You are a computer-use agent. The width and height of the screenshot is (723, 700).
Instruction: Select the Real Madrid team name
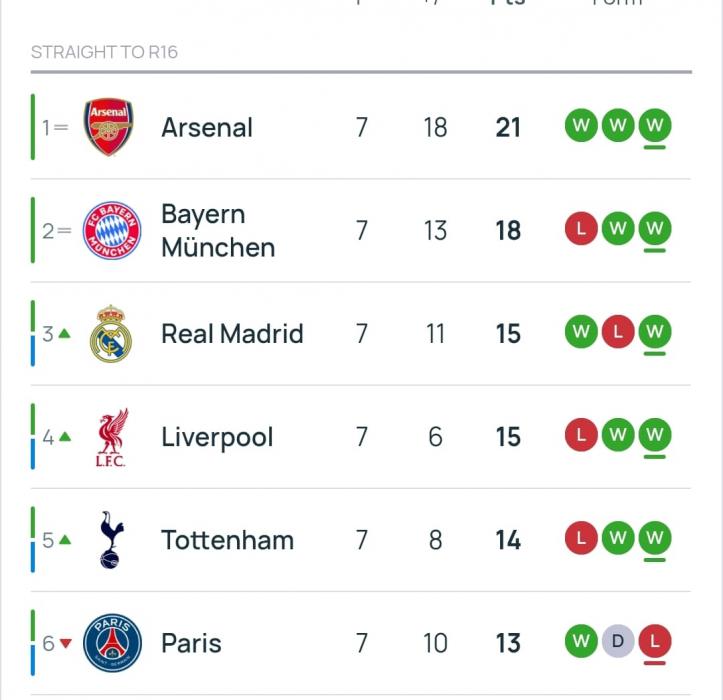pos(232,334)
